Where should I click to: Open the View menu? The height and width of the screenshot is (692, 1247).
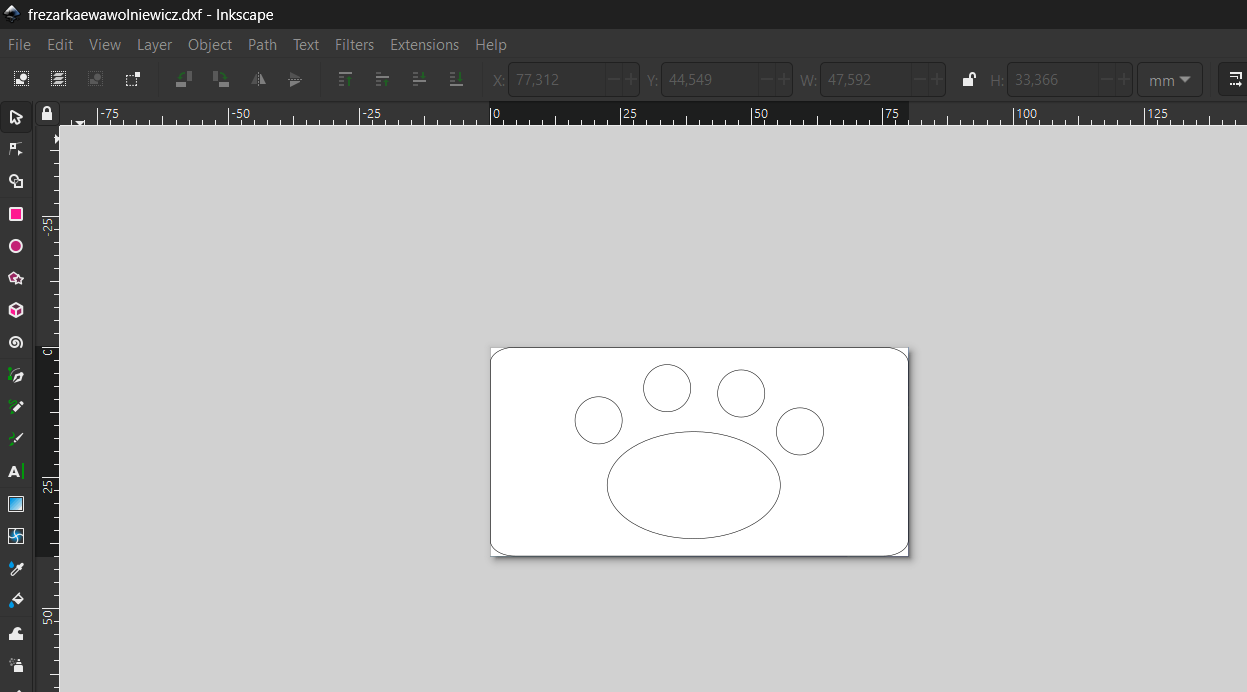105,45
